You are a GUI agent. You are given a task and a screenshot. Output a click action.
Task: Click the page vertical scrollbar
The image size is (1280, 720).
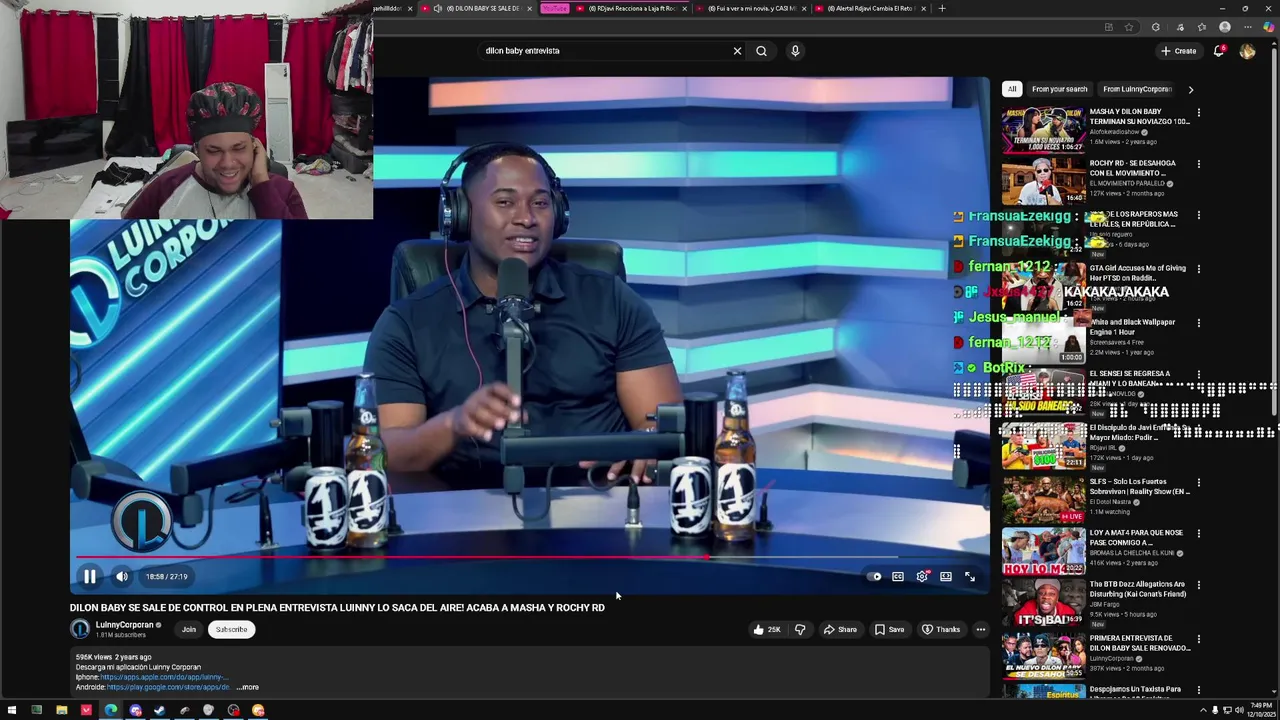[1274, 230]
